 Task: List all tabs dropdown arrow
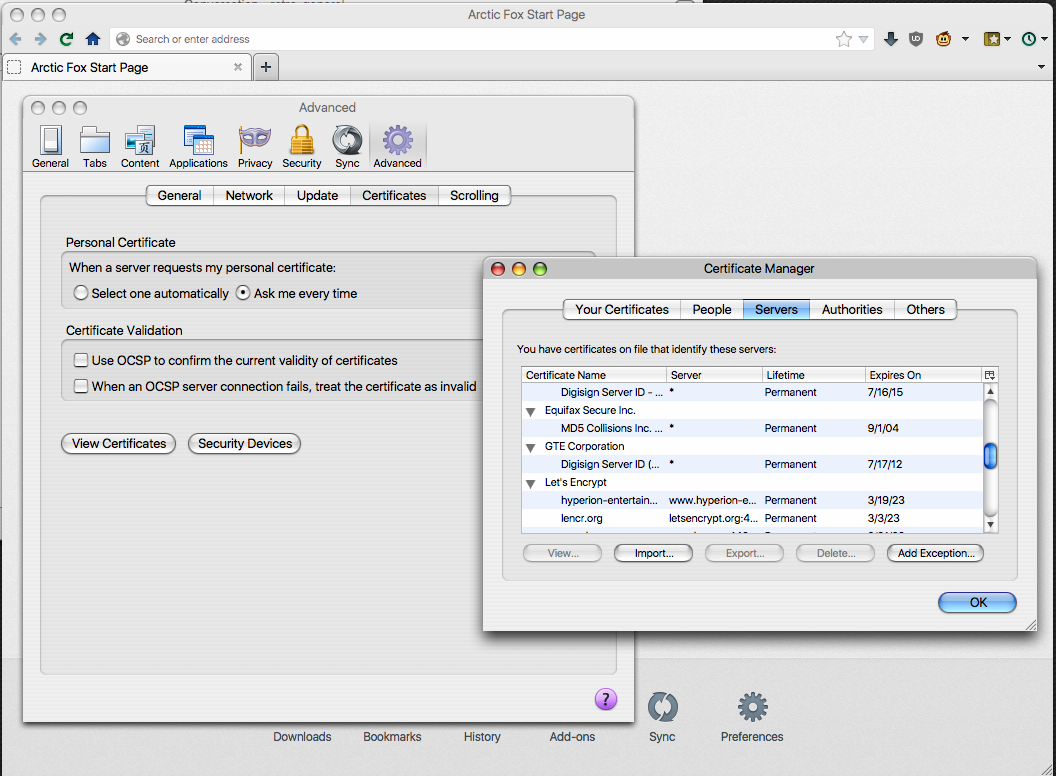pyautogui.click(x=1041, y=67)
